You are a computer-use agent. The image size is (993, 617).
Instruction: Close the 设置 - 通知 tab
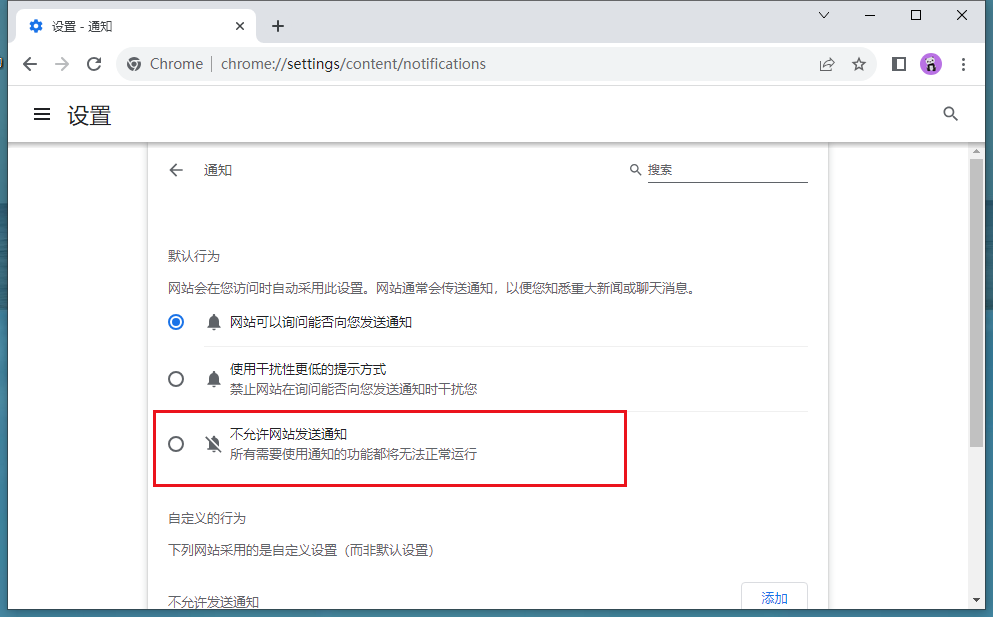point(239,26)
